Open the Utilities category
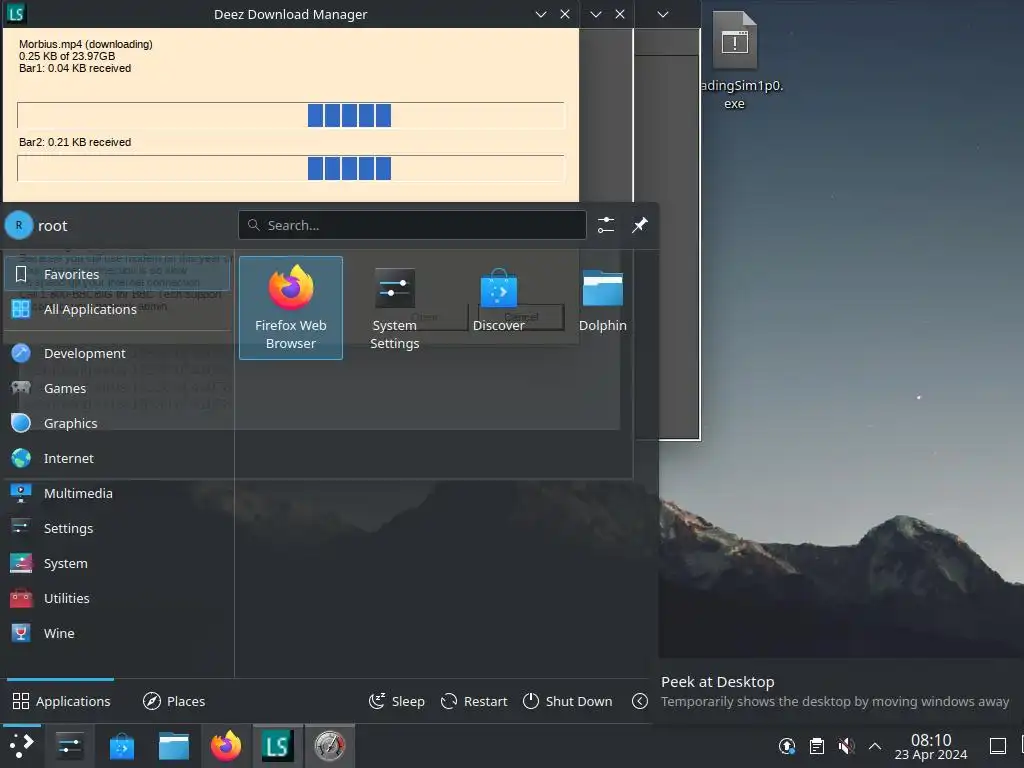This screenshot has height=768, width=1024. [x=117, y=598]
